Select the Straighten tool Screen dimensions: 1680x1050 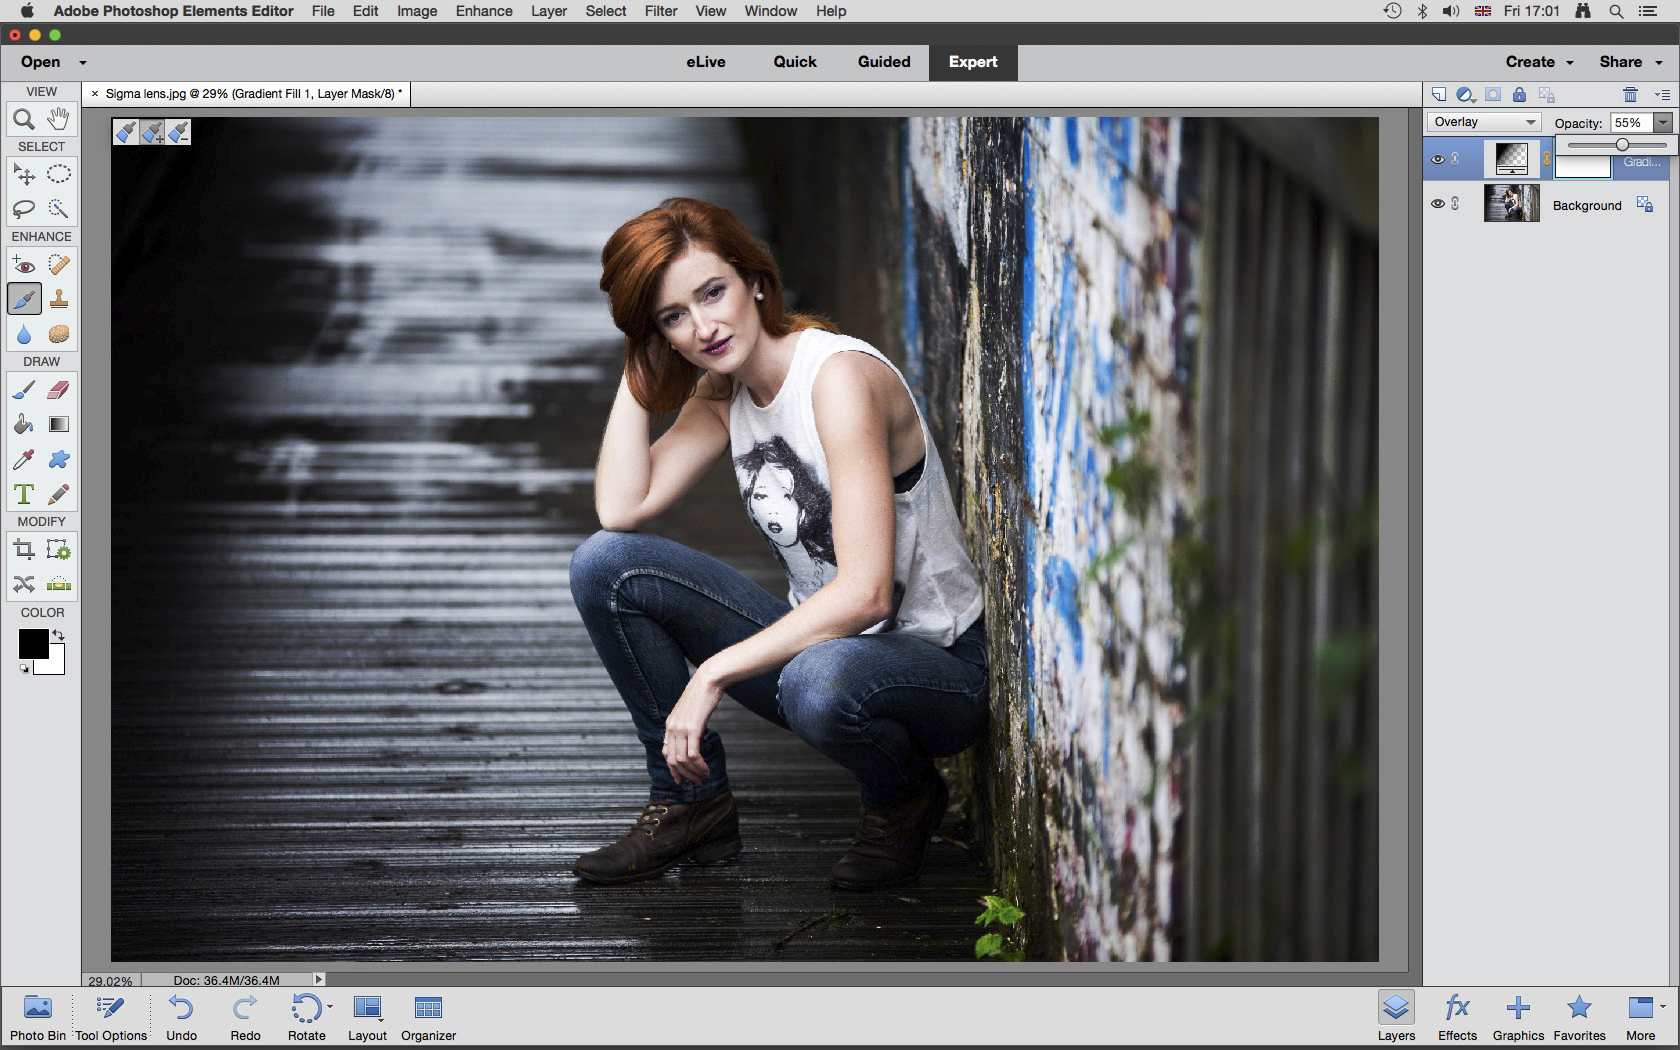click(x=59, y=584)
